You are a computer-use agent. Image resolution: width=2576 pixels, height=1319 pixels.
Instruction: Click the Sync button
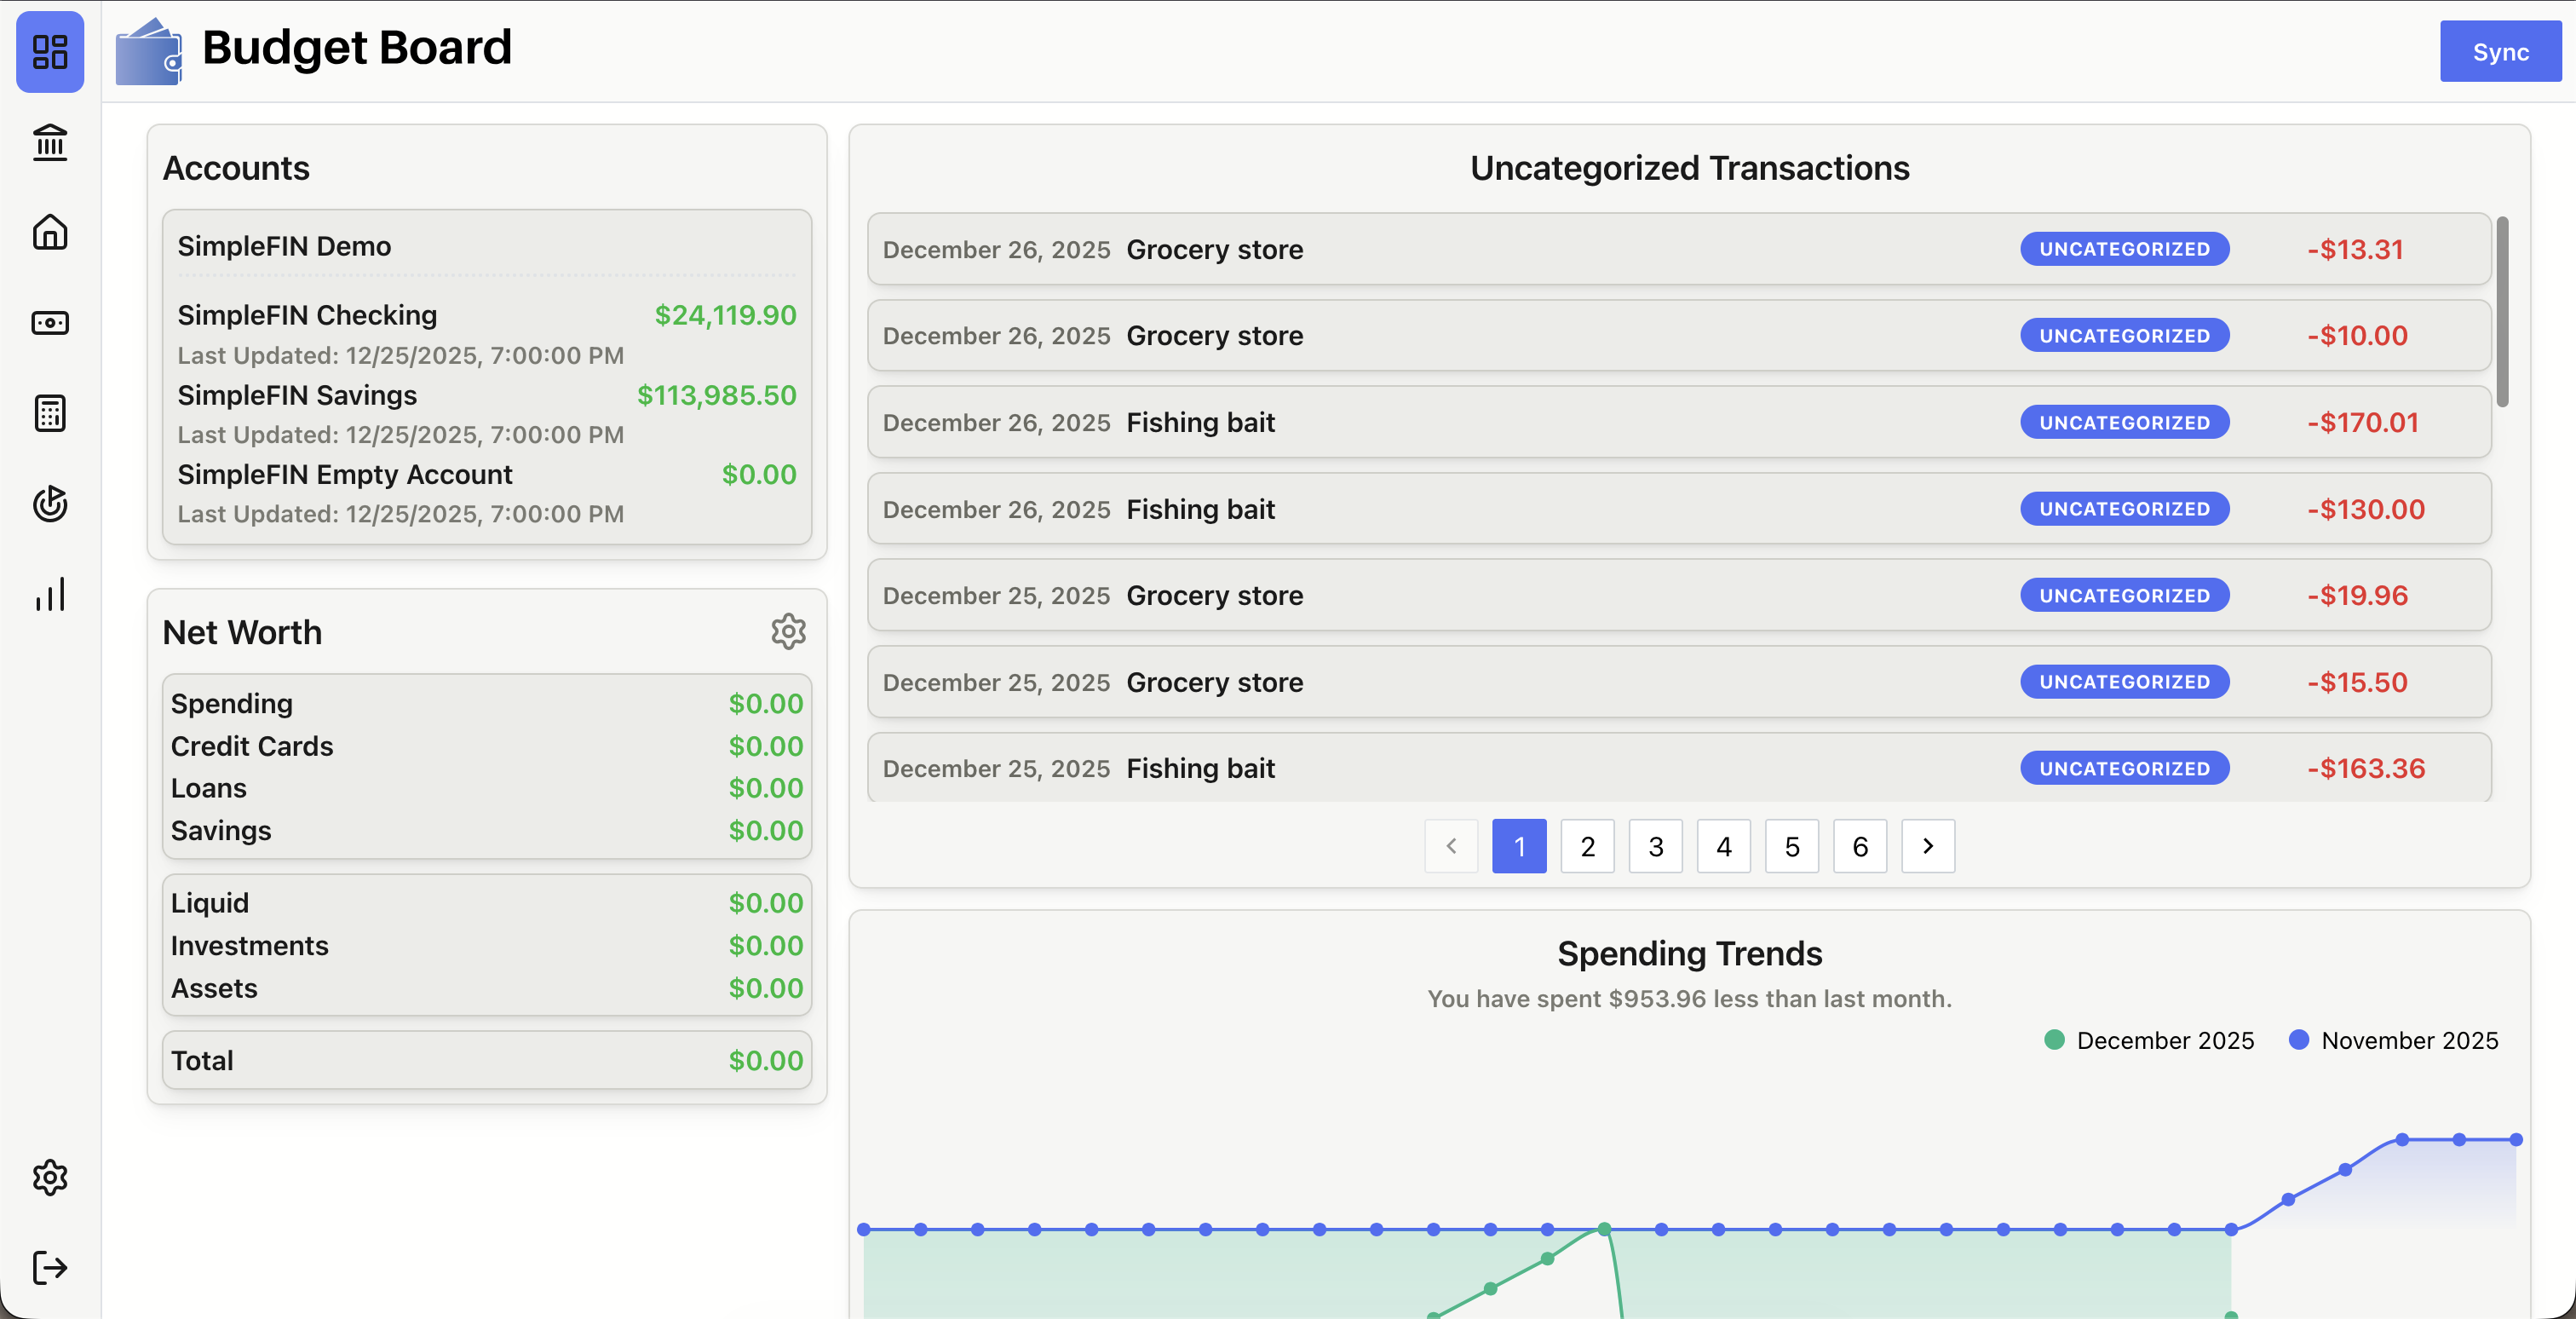[x=2500, y=52]
